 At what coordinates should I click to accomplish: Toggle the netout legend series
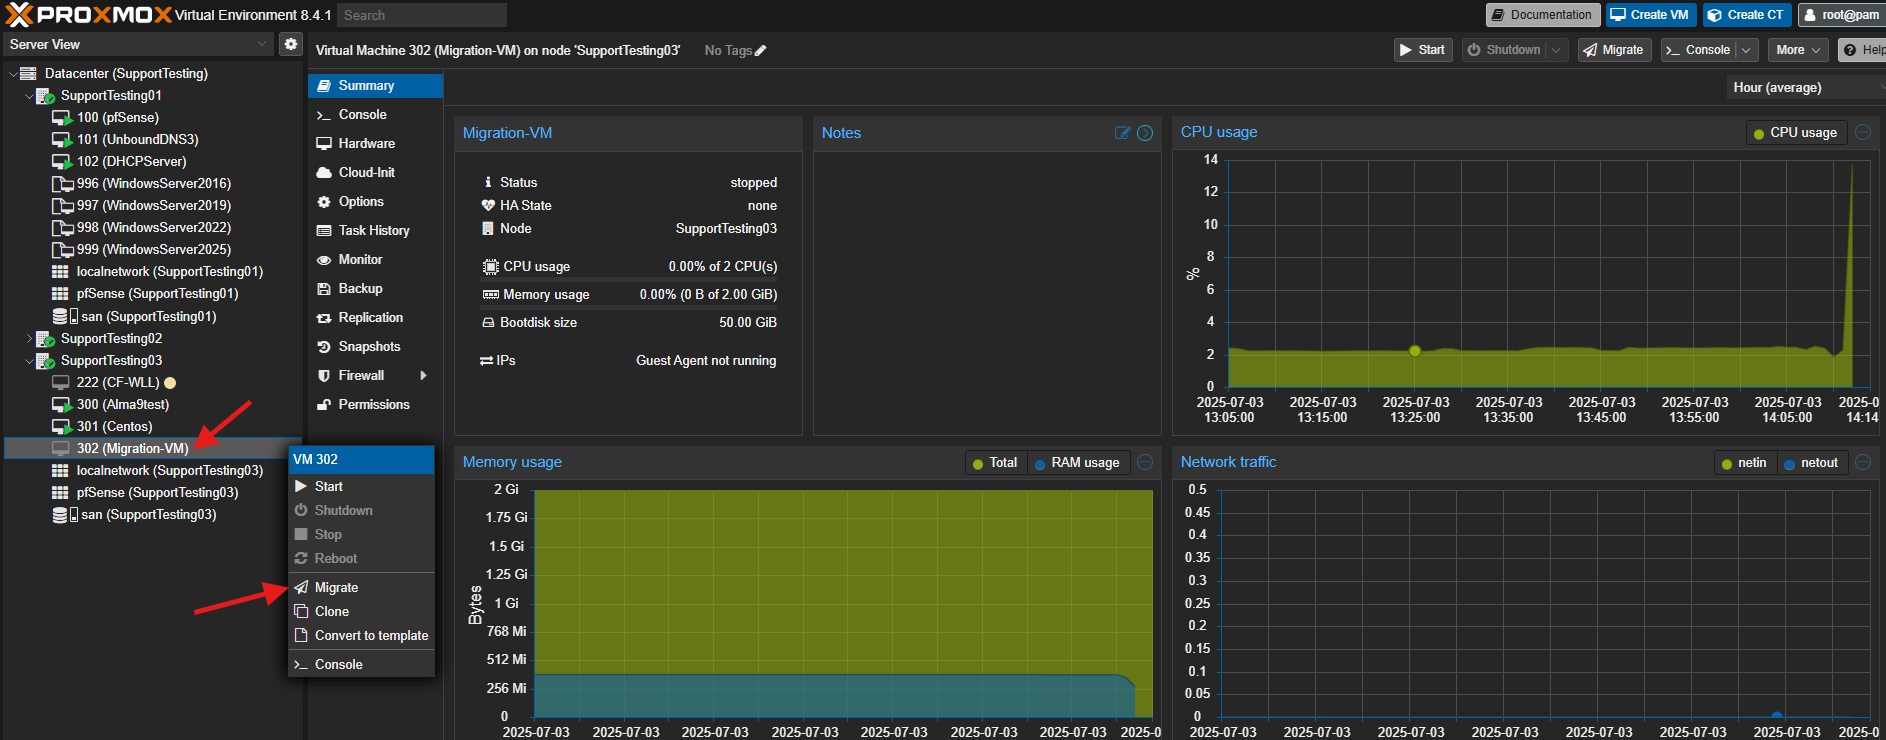click(x=1811, y=463)
